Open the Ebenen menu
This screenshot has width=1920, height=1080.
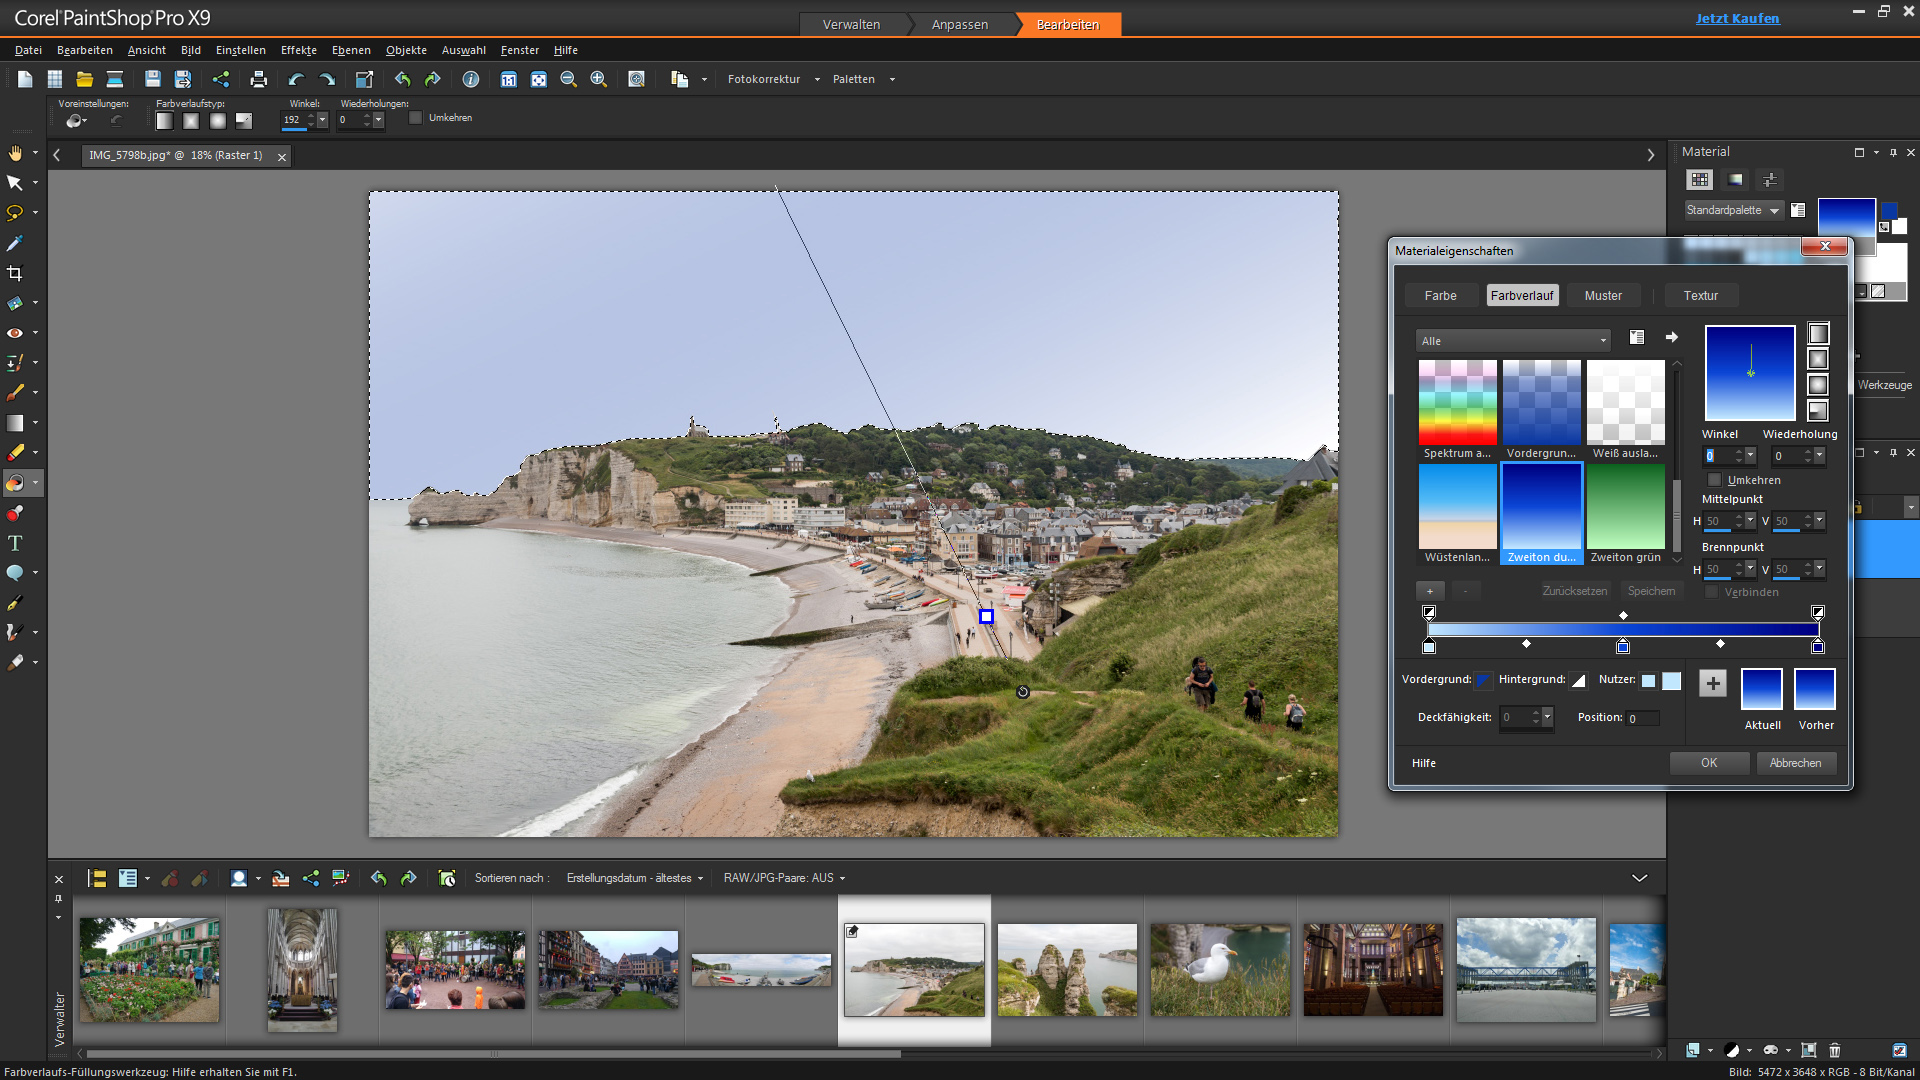tap(351, 50)
